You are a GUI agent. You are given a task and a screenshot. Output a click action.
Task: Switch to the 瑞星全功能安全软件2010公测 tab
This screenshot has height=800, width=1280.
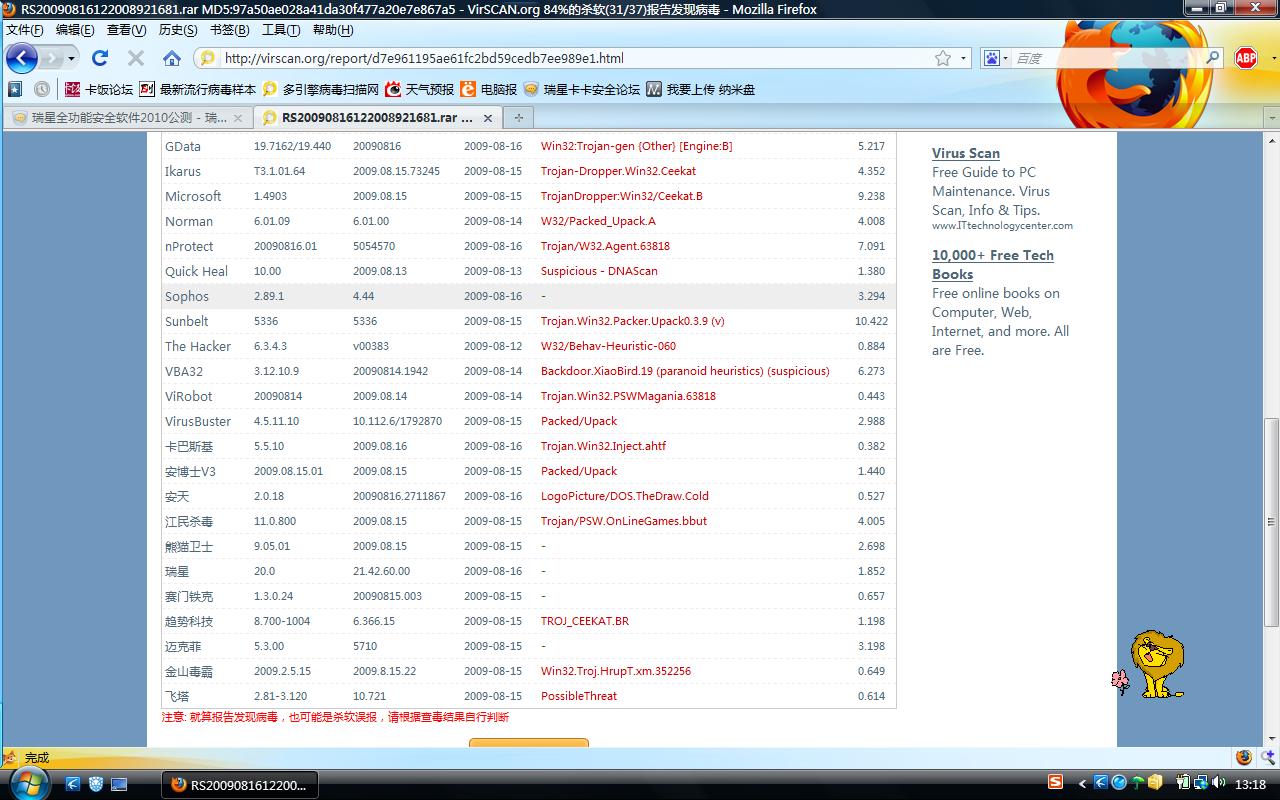(127, 118)
